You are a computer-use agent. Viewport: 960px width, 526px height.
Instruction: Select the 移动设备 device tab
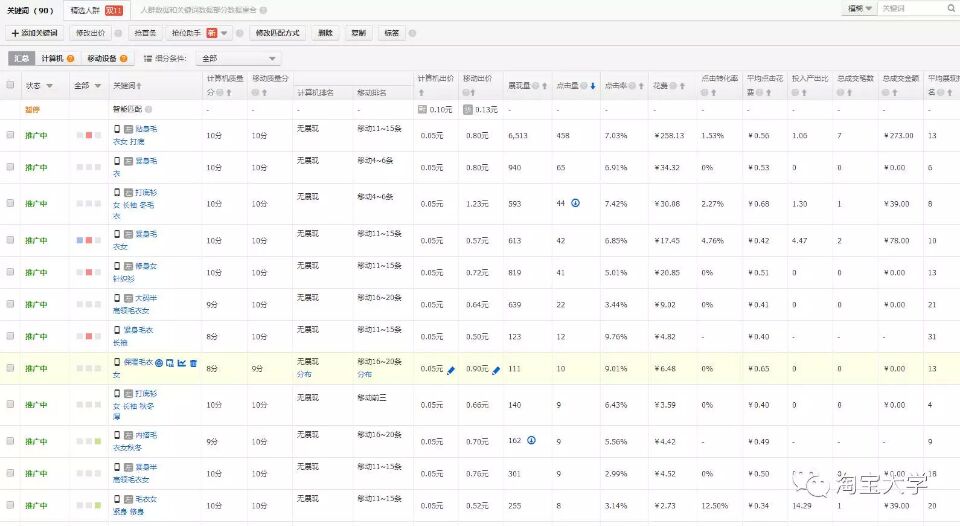point(107,59)
